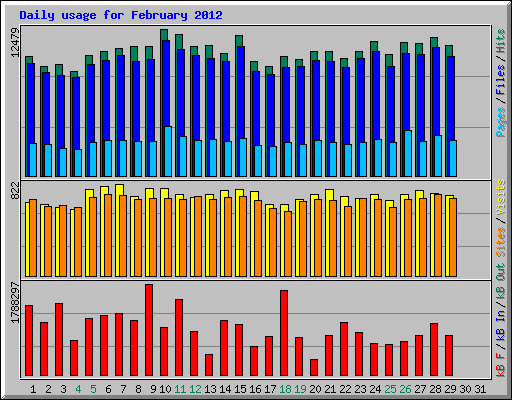Viewport: 512px width, 400px height.
Task: Click day label 23 on x-axis
Action: [360, 389]
